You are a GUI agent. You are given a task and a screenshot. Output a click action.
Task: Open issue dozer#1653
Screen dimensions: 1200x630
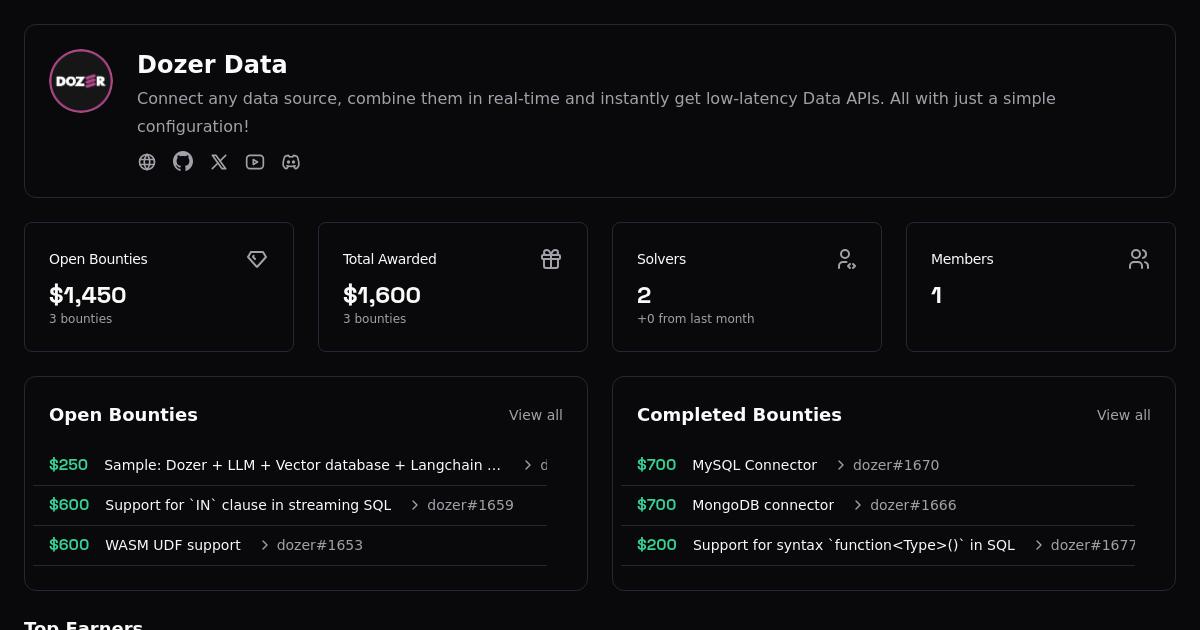point(319,545)
